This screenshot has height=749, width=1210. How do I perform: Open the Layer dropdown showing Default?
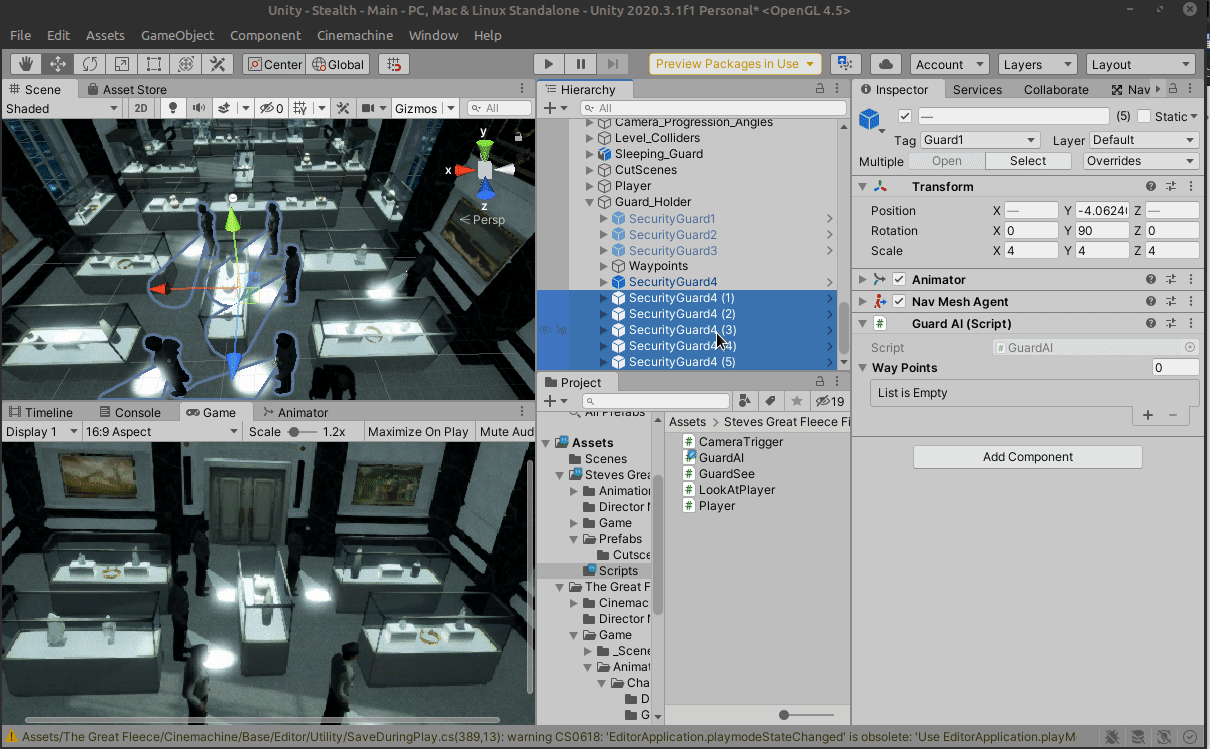1143,141
